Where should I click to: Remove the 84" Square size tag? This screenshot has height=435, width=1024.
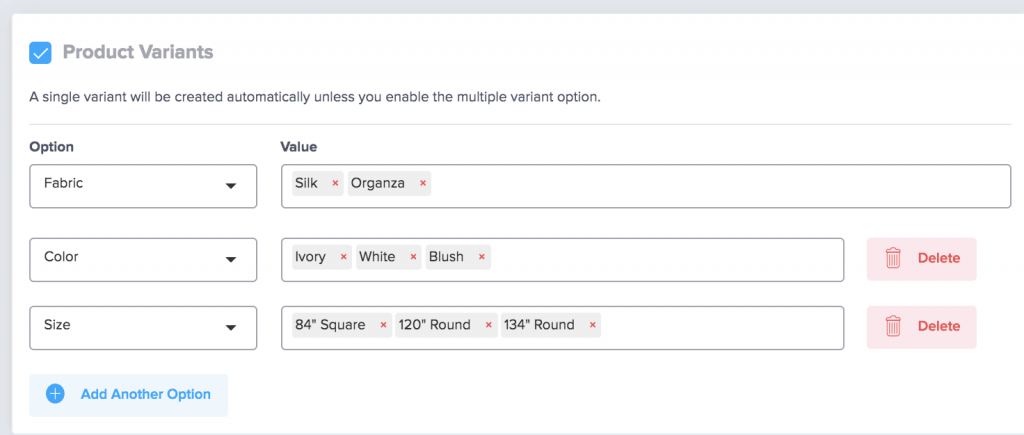(x=383, y=325)
